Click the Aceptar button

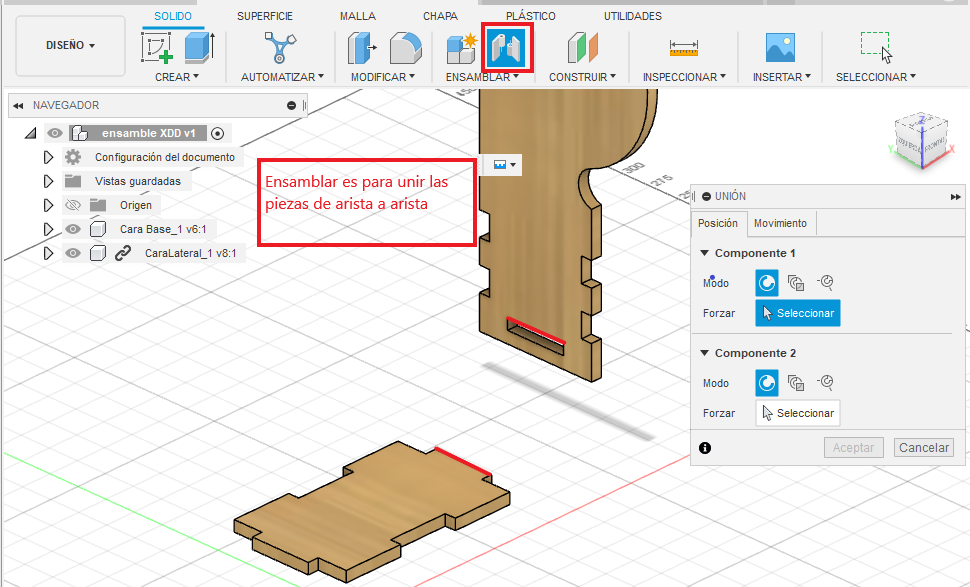tap(853, 448)
